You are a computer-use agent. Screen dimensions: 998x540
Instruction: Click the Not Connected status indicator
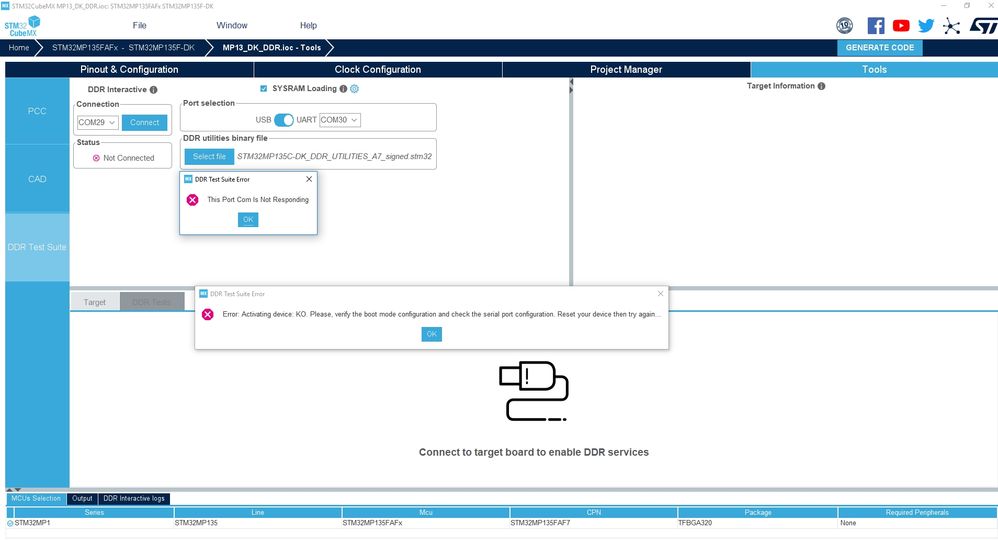[123, 158]
